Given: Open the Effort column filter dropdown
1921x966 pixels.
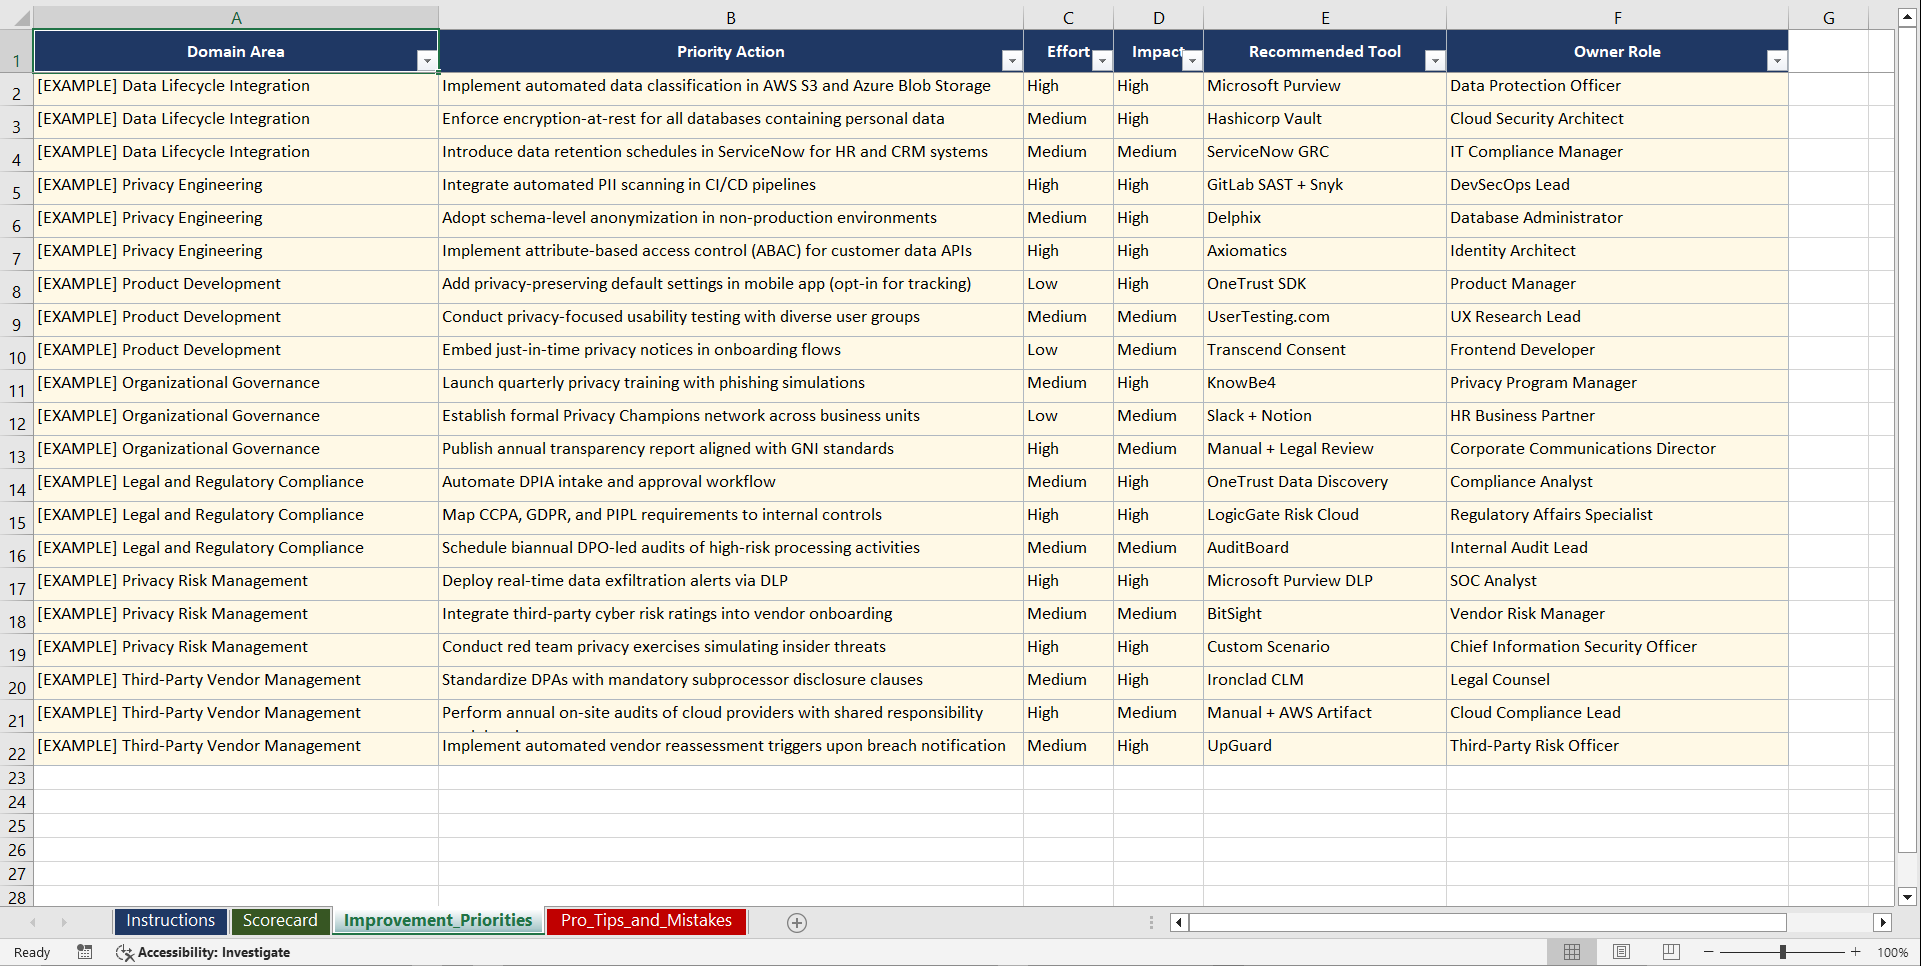Looking at the screenshot, I should 1102,61.
